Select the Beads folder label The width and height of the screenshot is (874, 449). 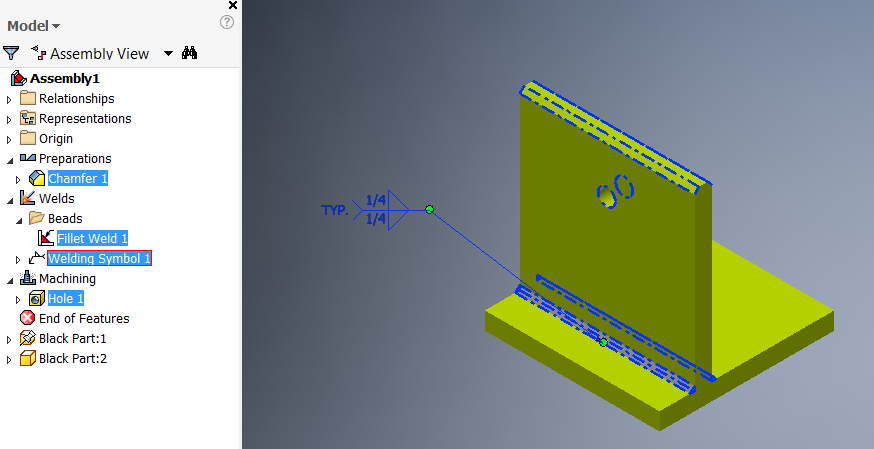[65, 219]
